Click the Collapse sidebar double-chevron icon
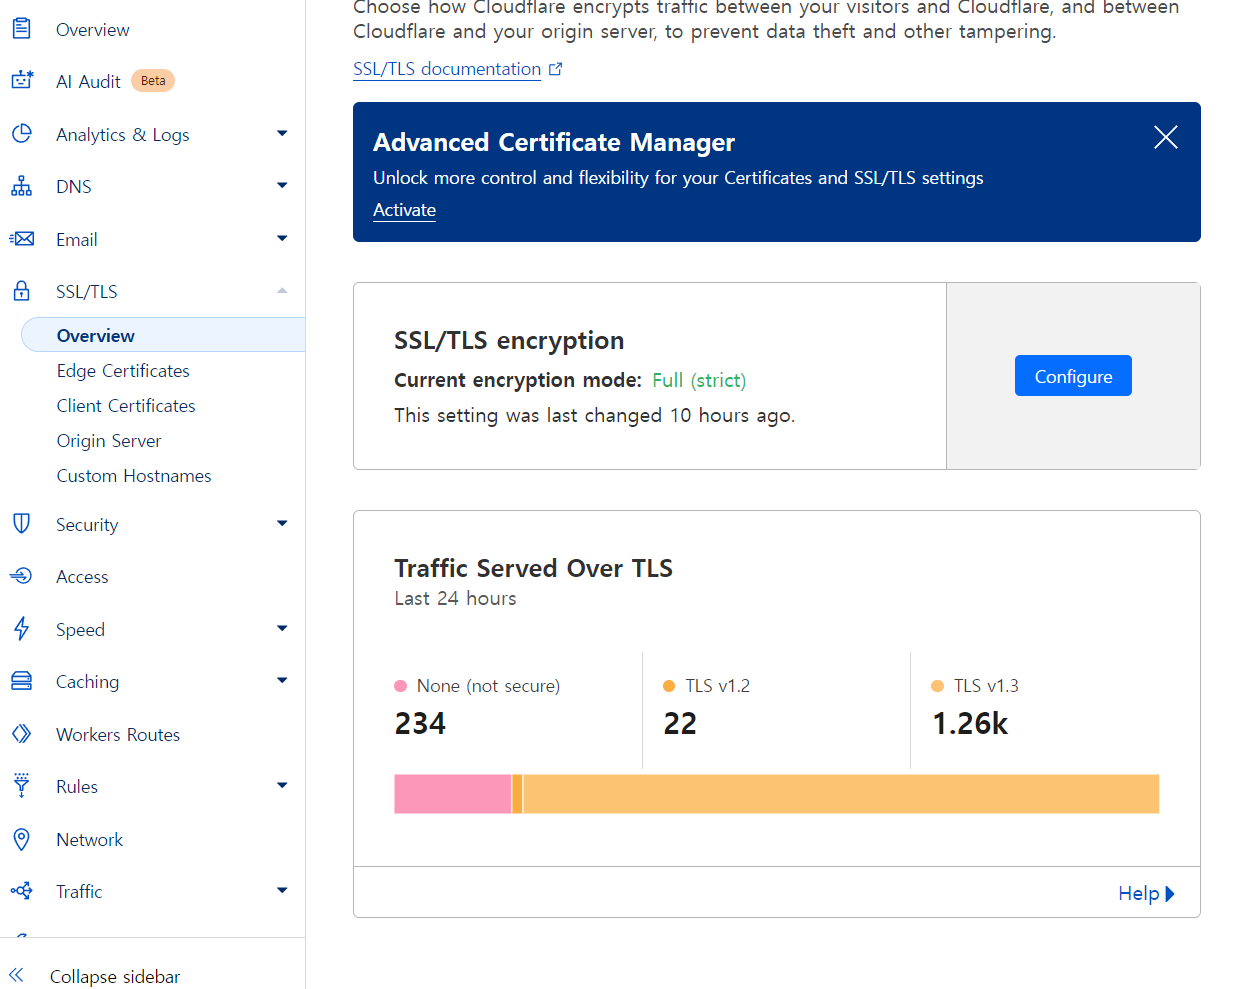 coord(16,975)
